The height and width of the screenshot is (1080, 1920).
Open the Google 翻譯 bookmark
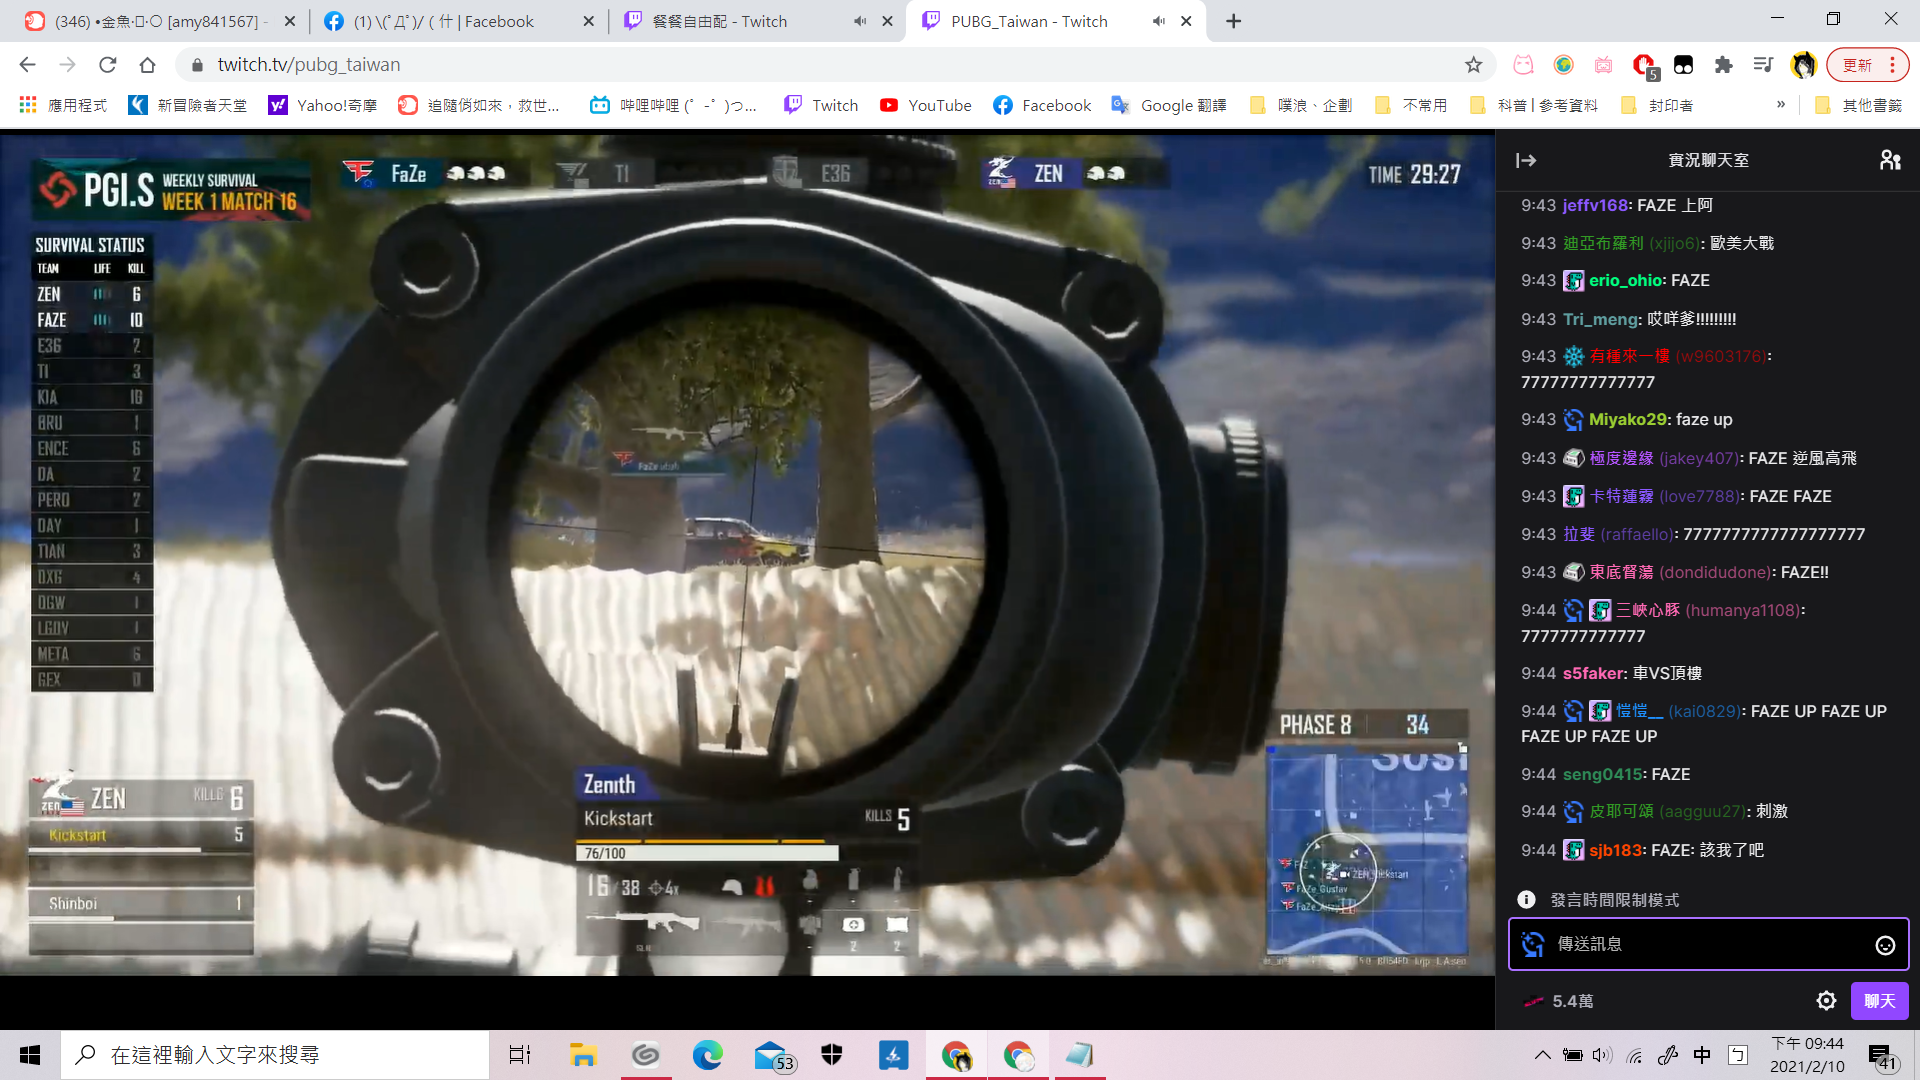pos(1169,105)
